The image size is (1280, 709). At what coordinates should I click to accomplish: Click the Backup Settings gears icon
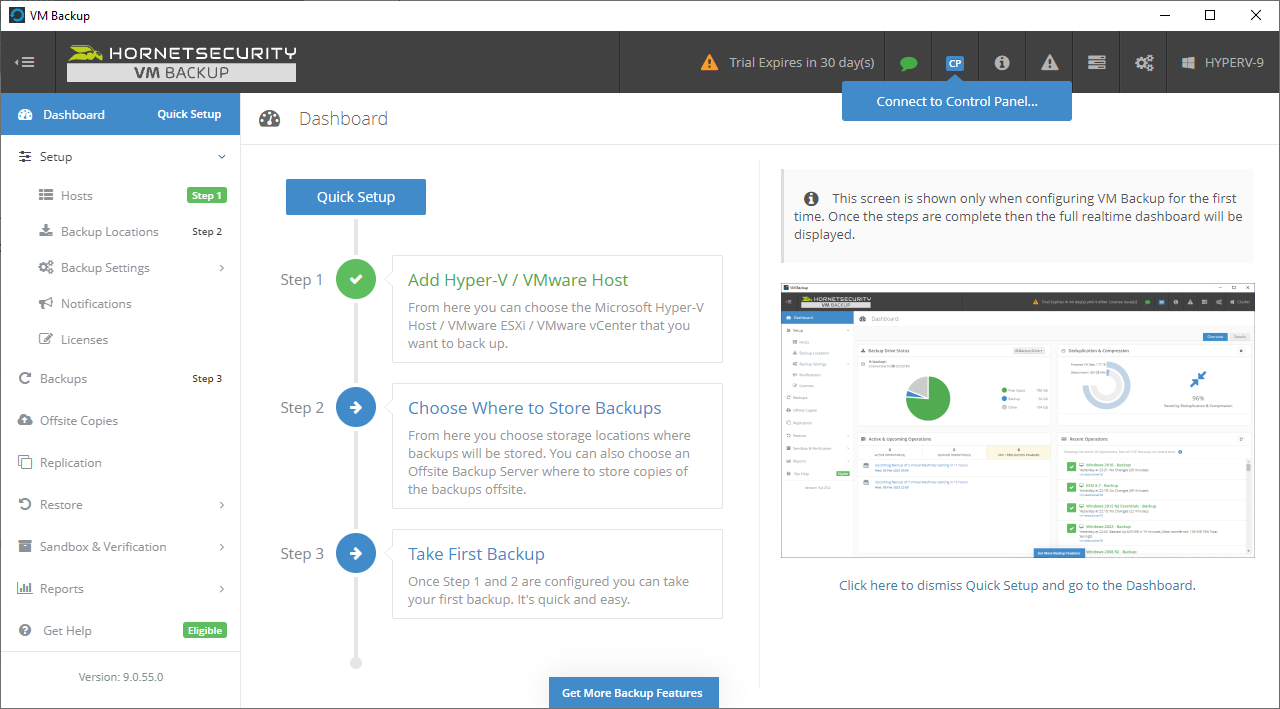click(x=46, y=267)
